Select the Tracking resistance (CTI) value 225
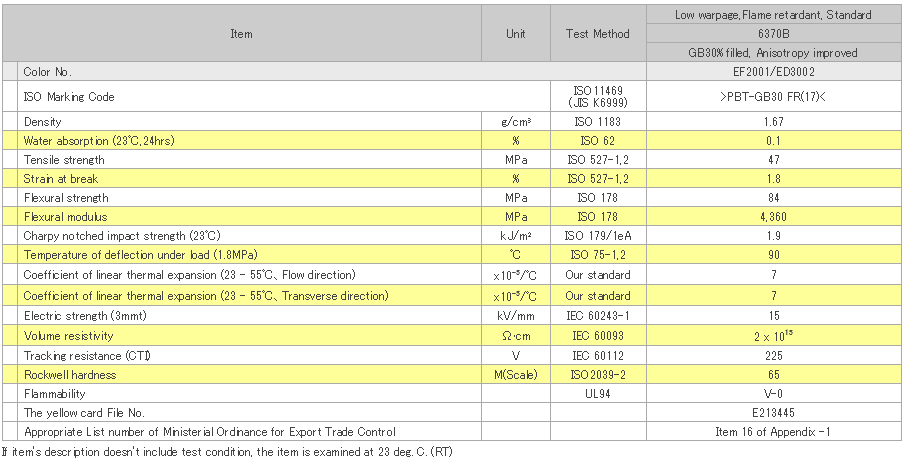903x460 pixels. 773,355
